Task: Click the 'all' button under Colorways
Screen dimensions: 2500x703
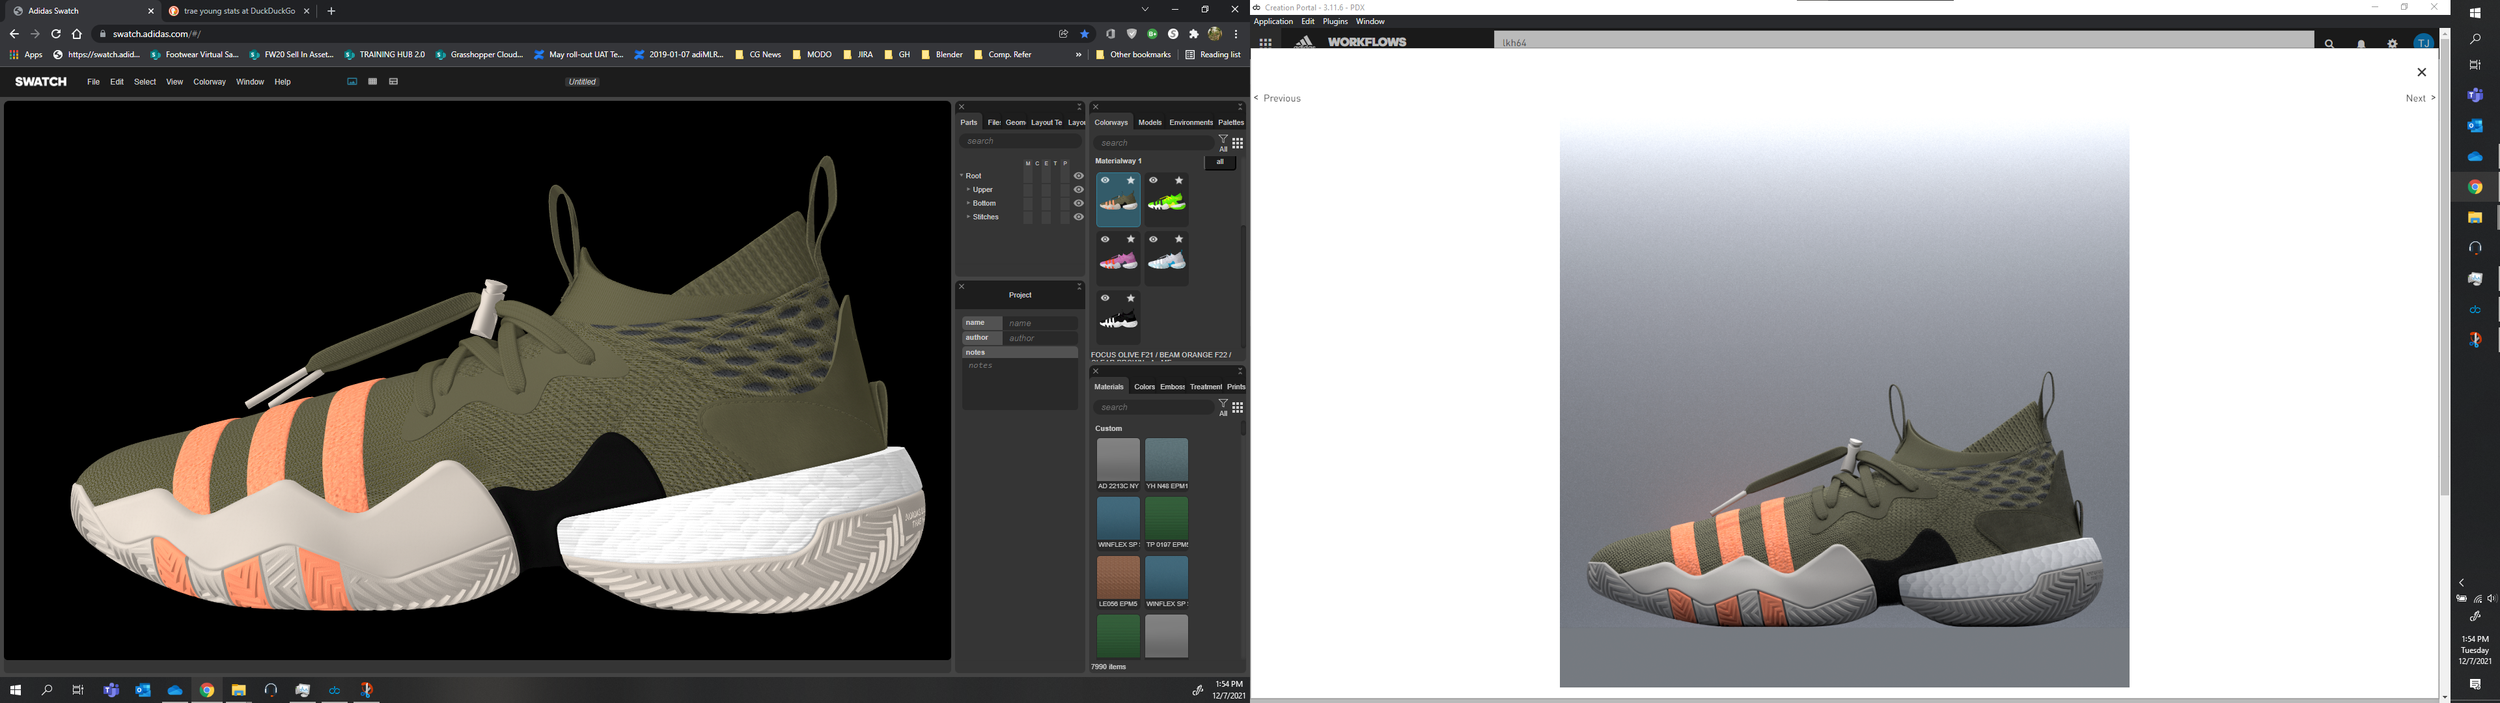Action: click(x=1220, y=162)
